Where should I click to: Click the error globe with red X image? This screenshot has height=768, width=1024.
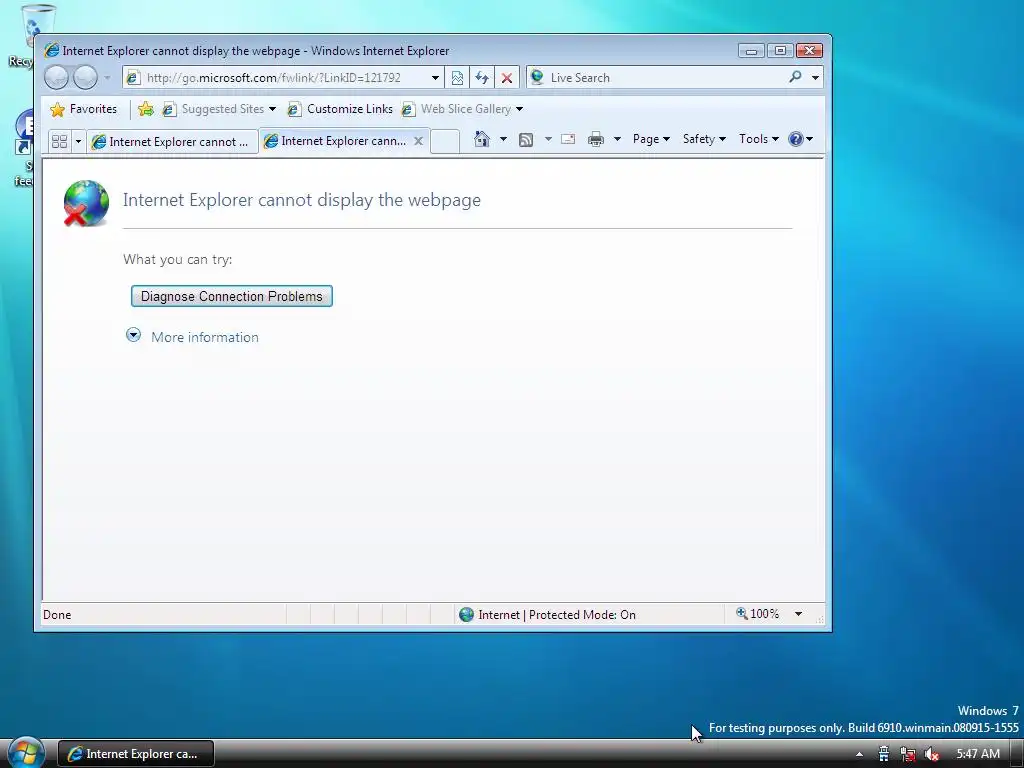coord(86,203)
